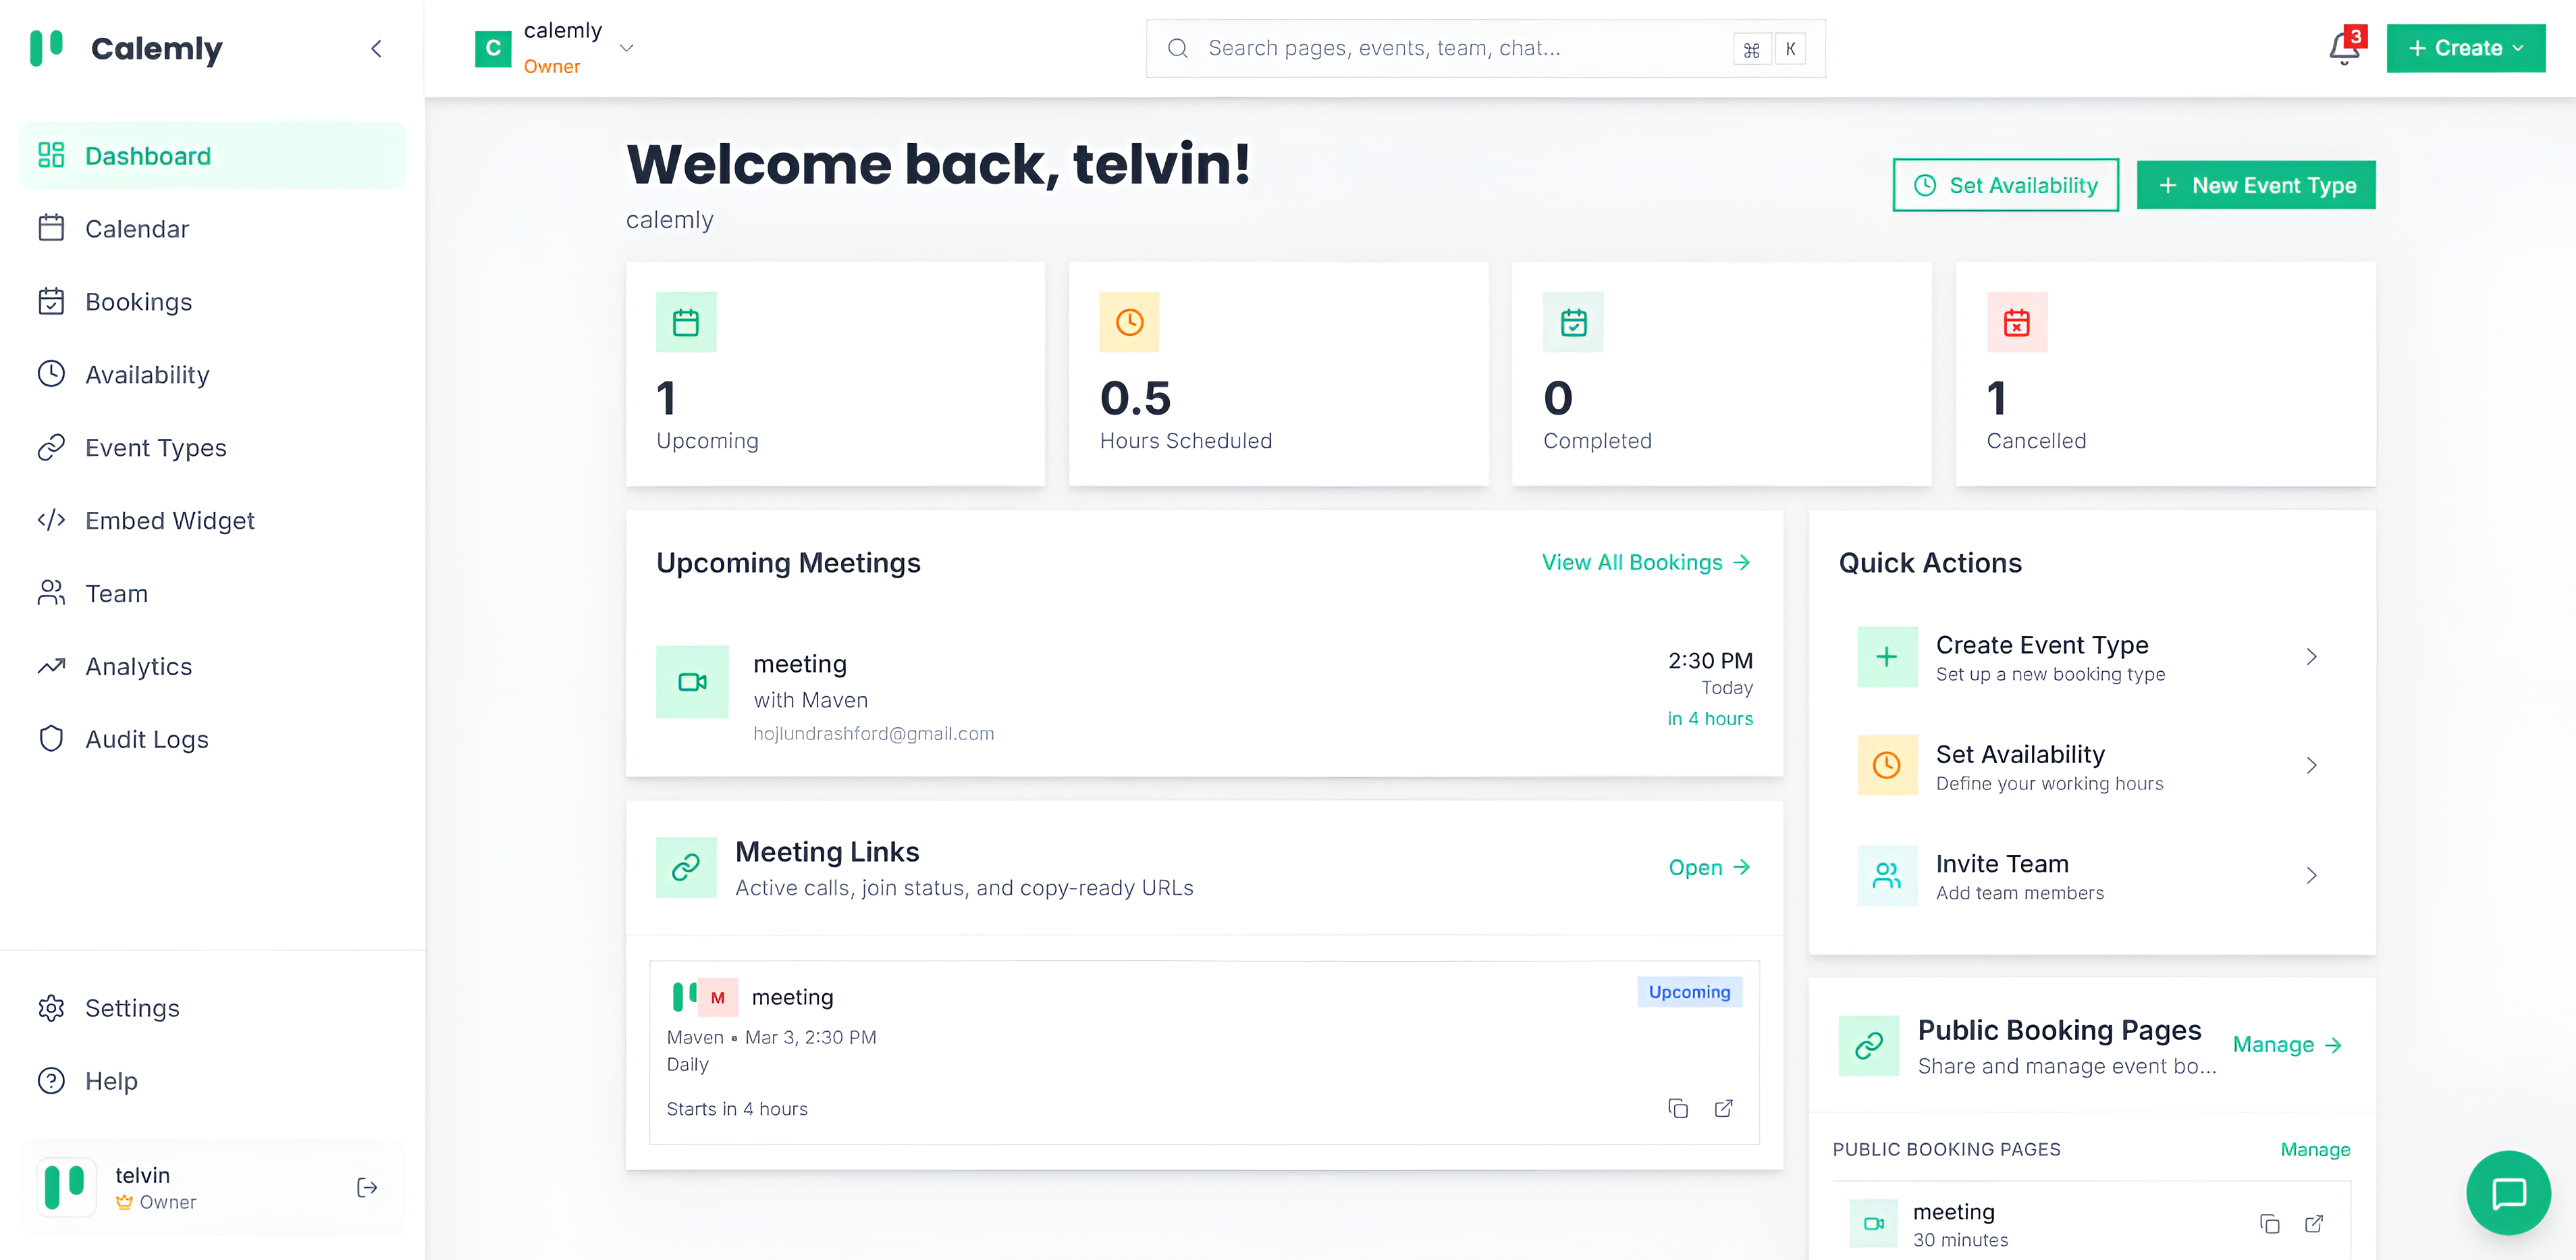Select the Bookings icon in sidebar
2576x1260 pixels.
pos(52,301)
